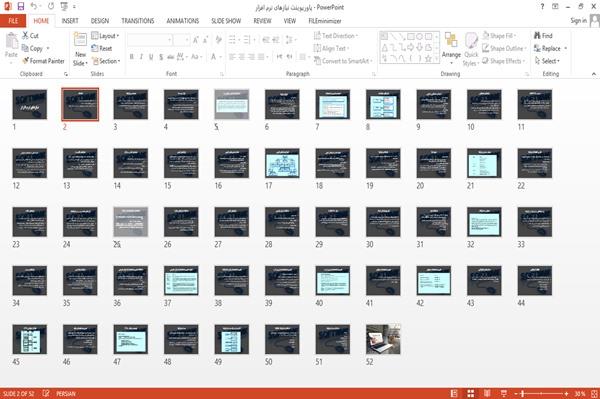Open the TRANSITIONS ribbon tab

(138, 21)
